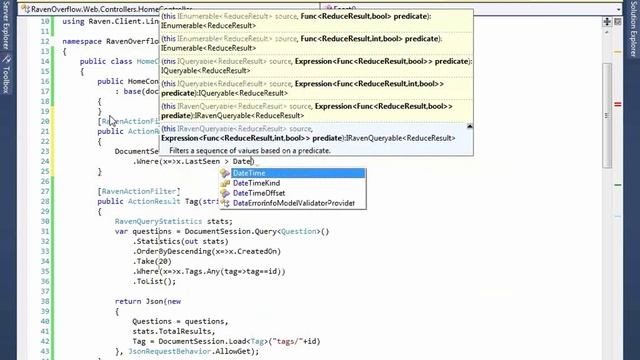Select DataErrorInfoModelValidatorProvider in the IntelliSense list
This screenshot has height=360, width=640.
coord(293,203)
